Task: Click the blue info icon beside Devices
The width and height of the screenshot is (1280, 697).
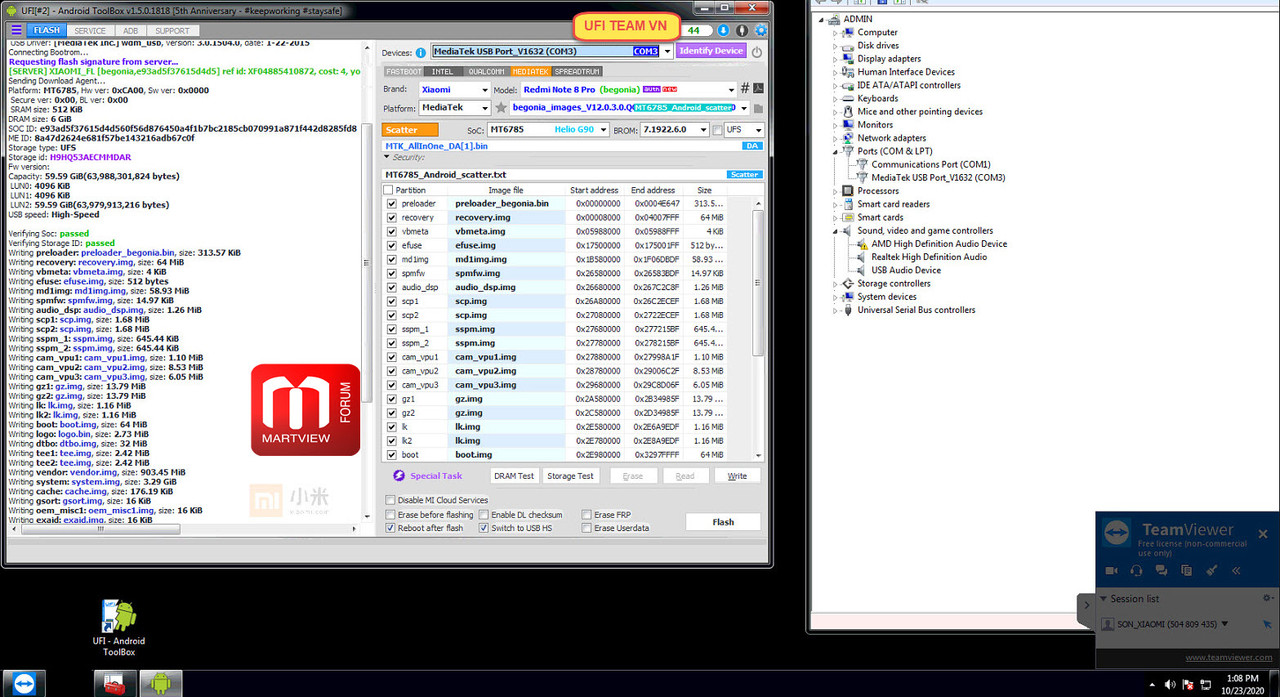Action: coord(421,52)
